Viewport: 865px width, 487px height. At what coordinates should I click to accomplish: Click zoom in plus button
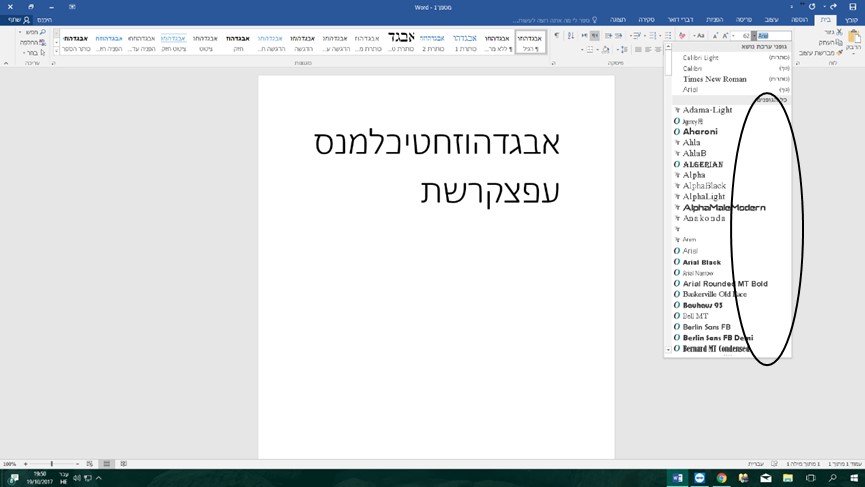(25, 464)
